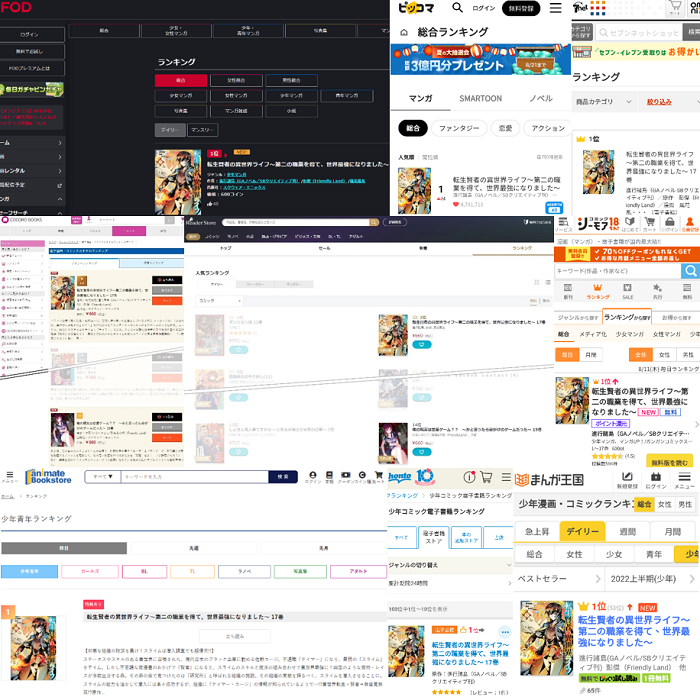Expand 集計期間 row in honto
Image resolution: width=700 pixels, height=697 pixels.
coord(450,583)
